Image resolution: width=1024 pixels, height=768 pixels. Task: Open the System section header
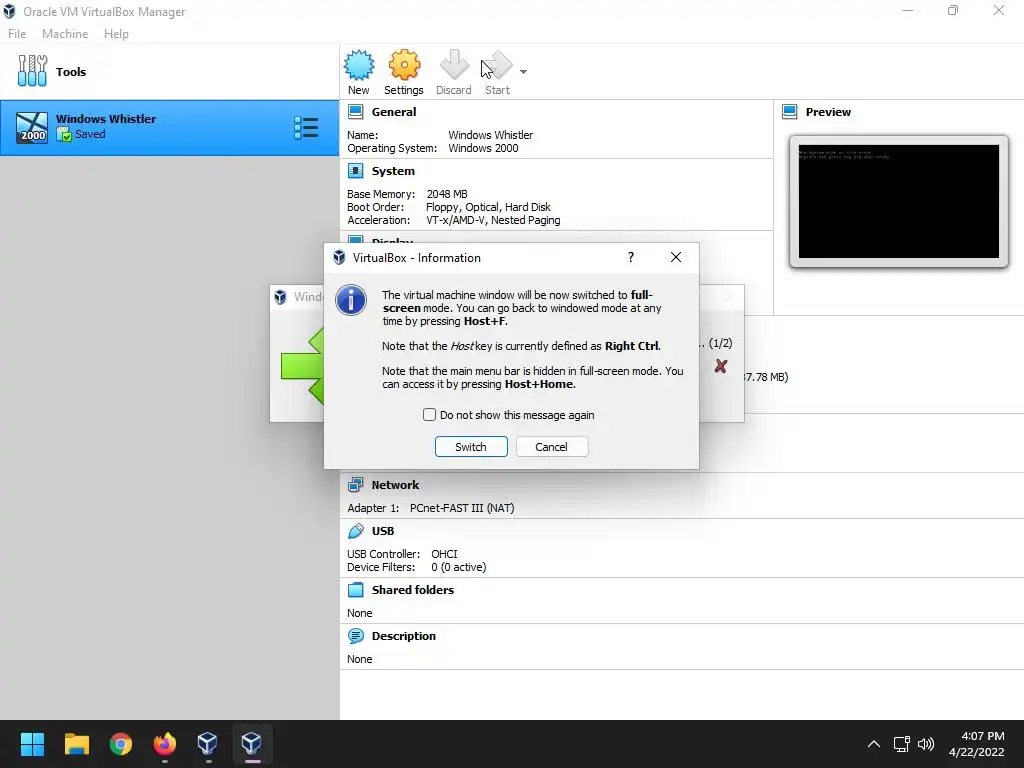pos(393,171)
